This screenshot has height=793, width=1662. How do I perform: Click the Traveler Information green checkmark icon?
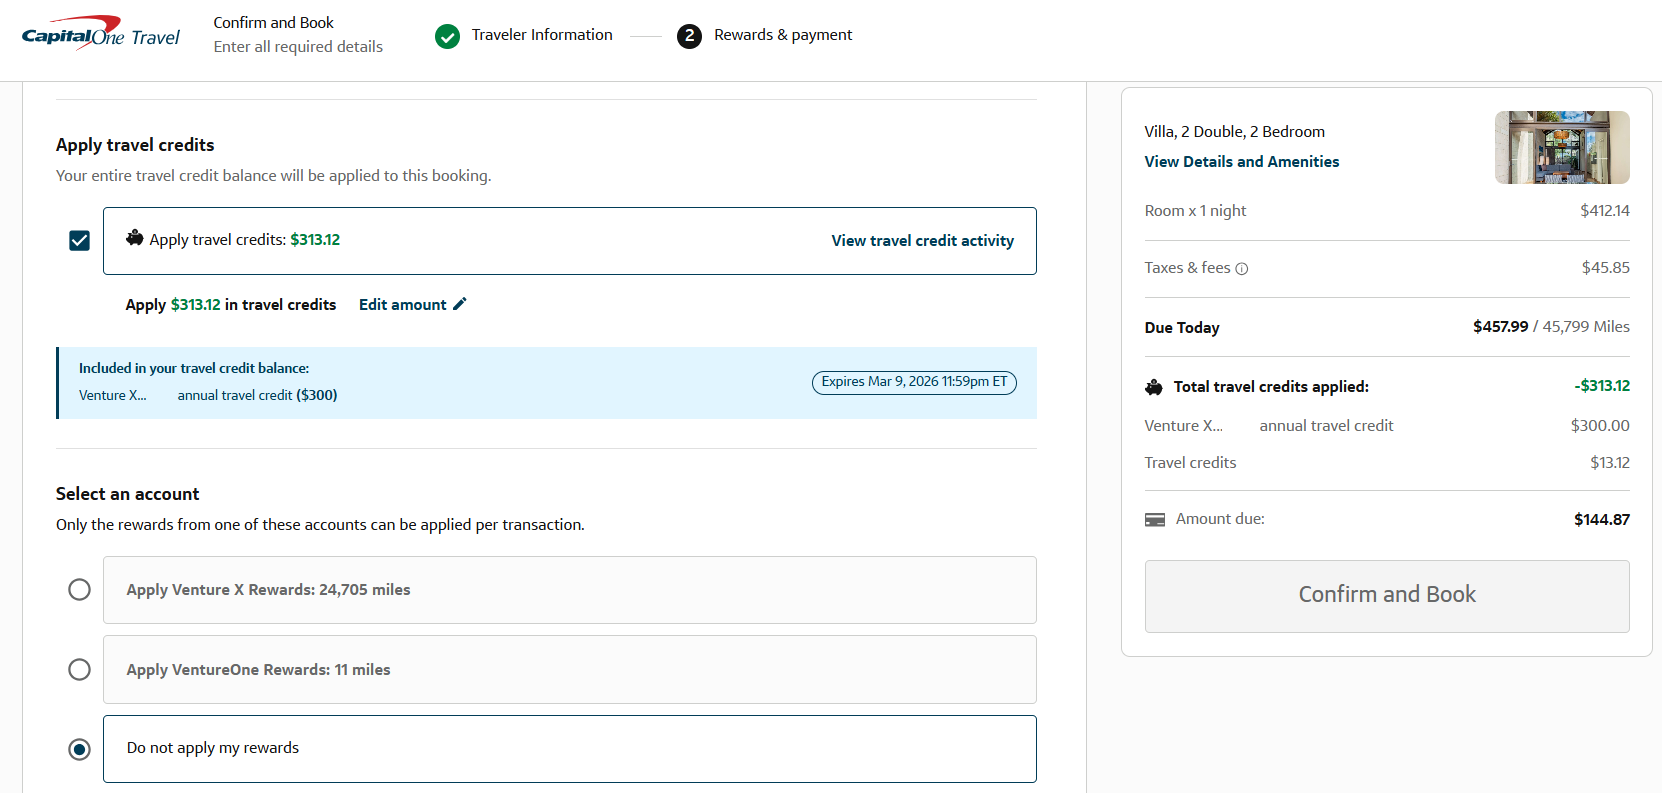pos(447,36)
